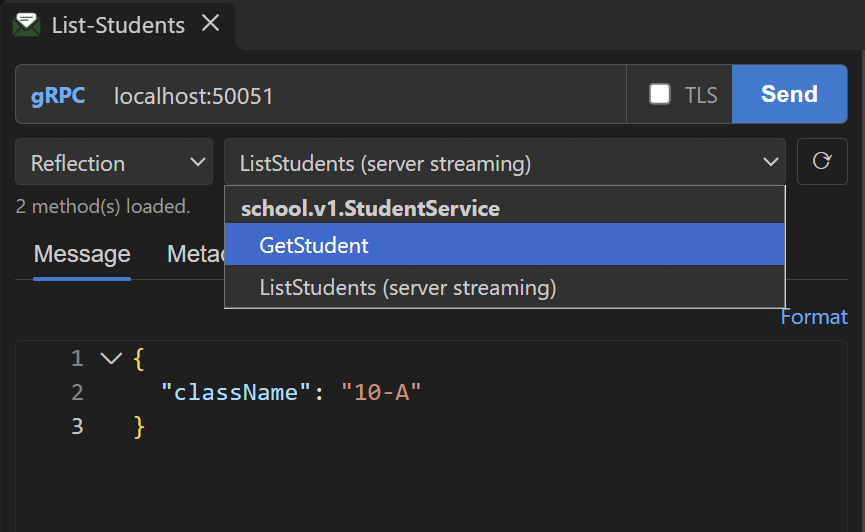Switch to the Metadata tab
Viewport: 865px width, 532px height.
click(195, 254)
